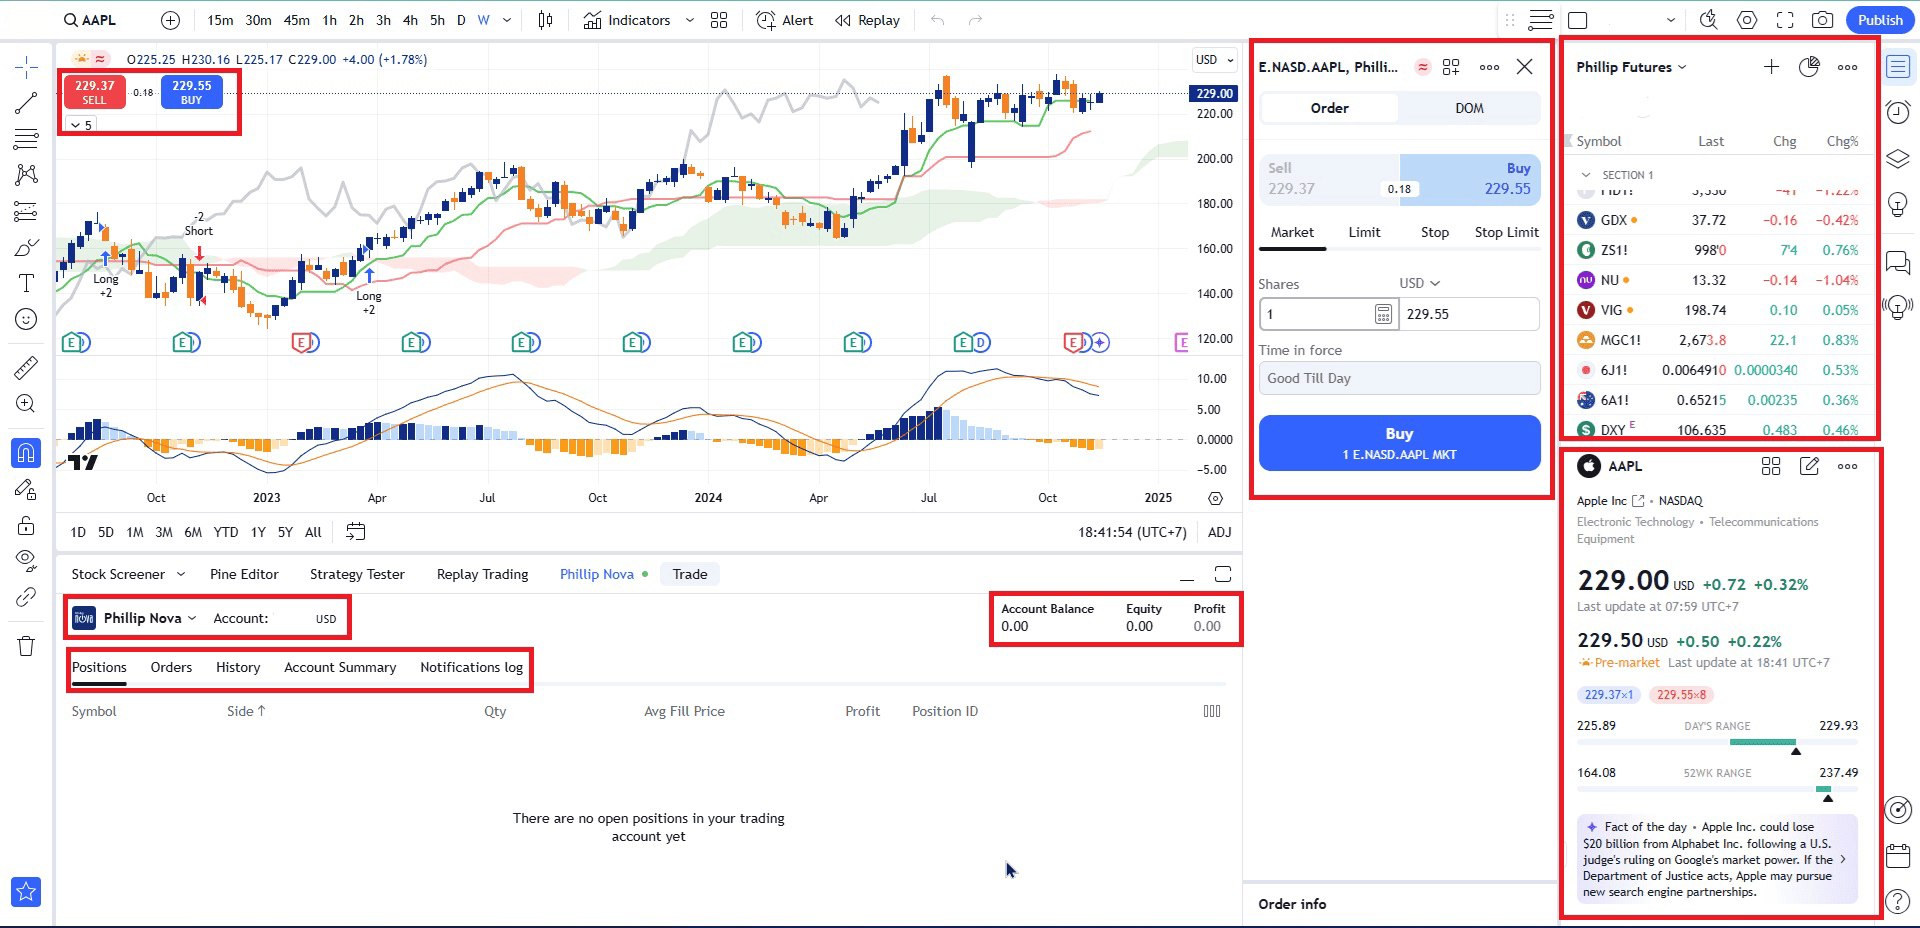Switch to Replay Trading tab

[482, 574]
